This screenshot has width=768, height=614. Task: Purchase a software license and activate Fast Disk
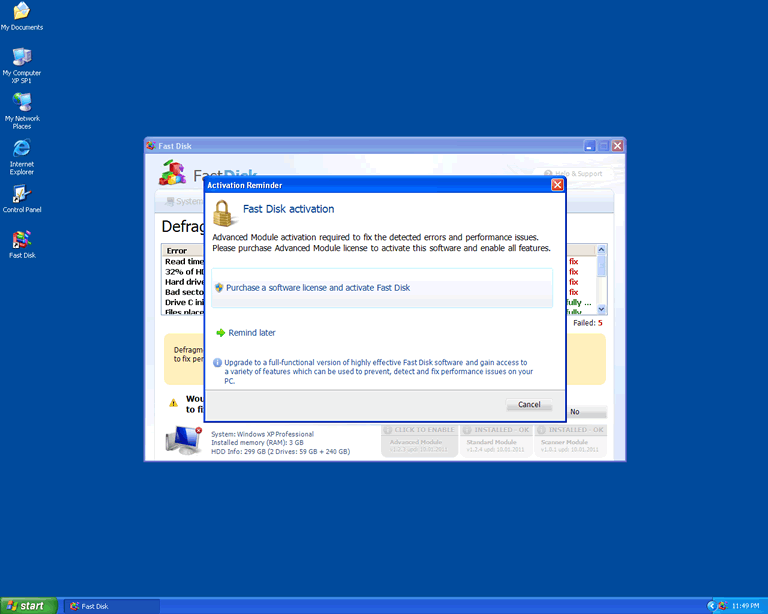318,288
